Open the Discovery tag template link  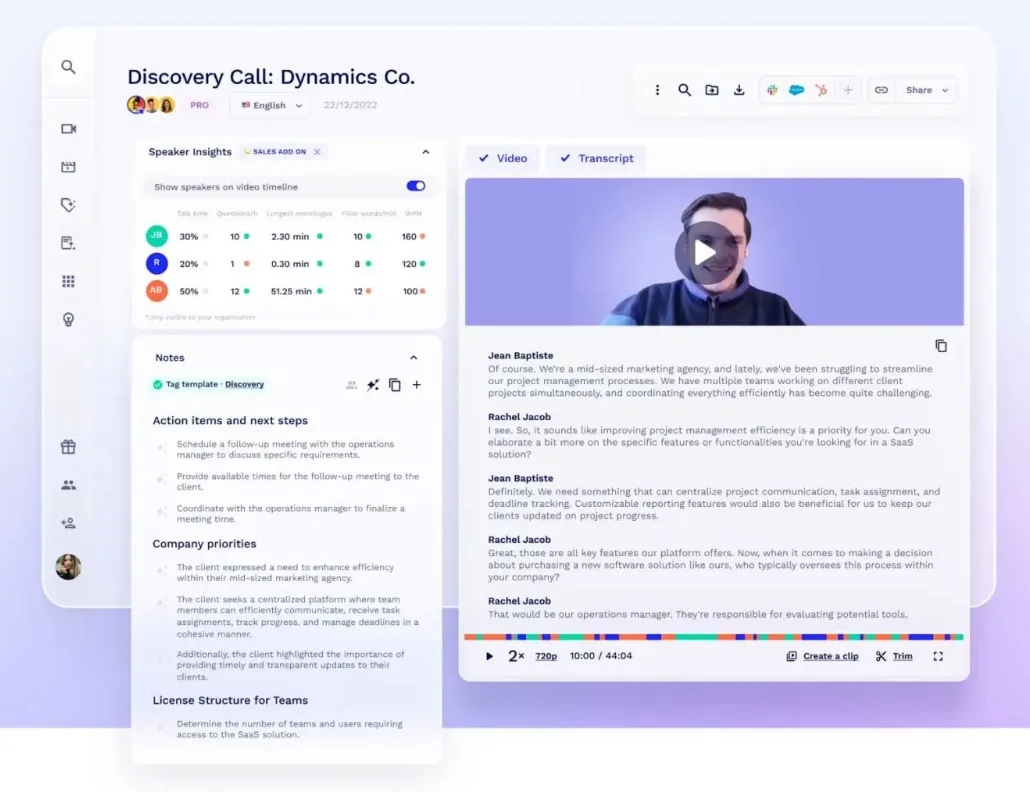click(x=244, y=384)
